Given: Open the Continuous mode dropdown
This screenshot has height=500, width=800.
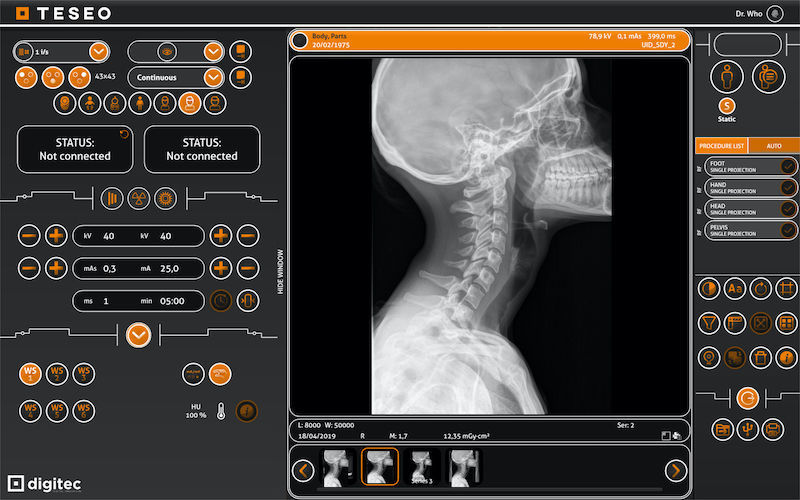Looking at the screenshot, I should click(x=212, y=77).
